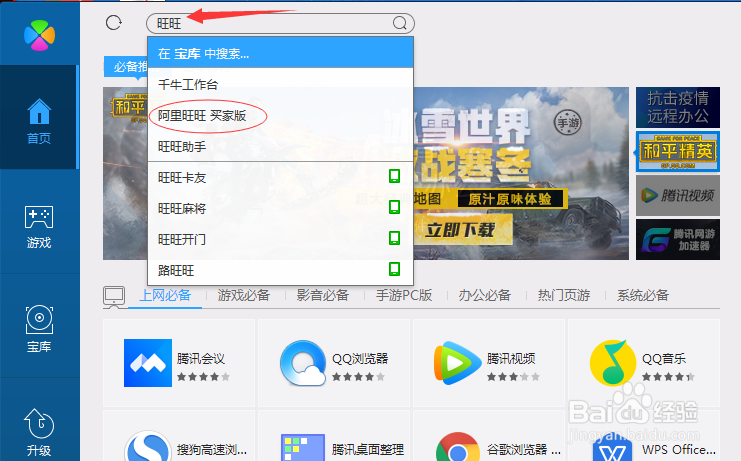Open 和平精英 banner thumbnail
This screenshot has width=741, height=461.
pyautogui.click(x=678, y=152)
